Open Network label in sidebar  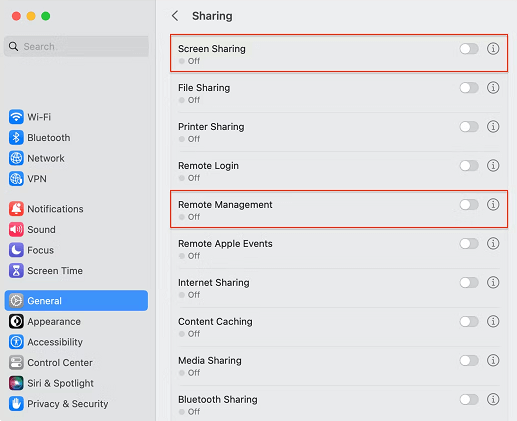(46, 158)
